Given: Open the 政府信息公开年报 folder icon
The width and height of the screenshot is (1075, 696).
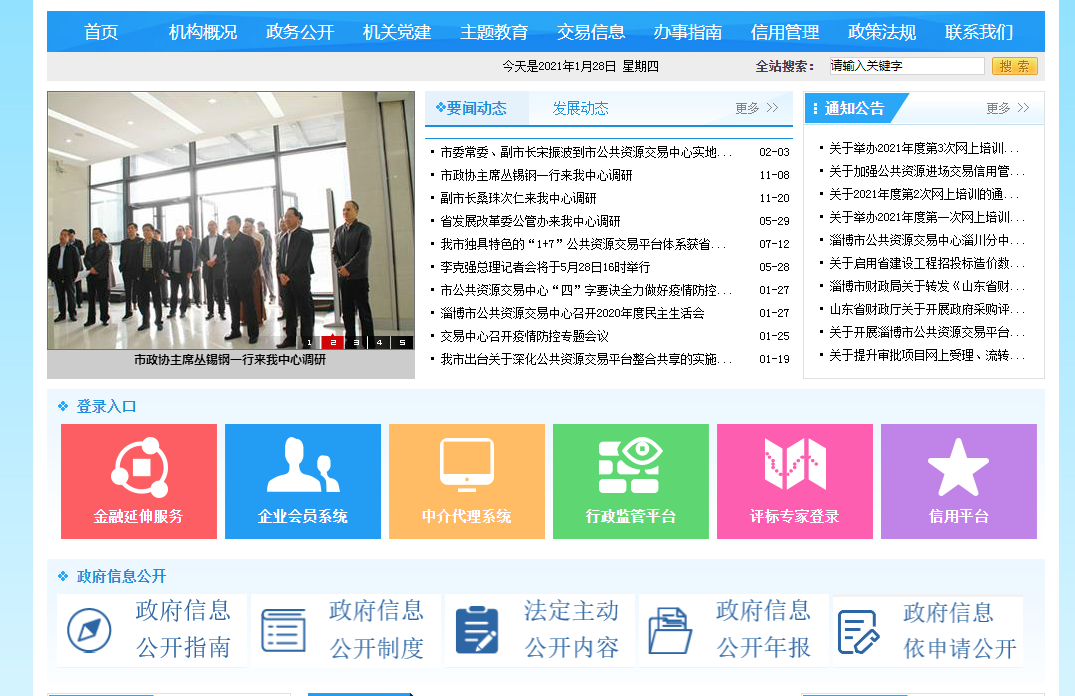Looking at the screenshot, I should tap(670, 630).
